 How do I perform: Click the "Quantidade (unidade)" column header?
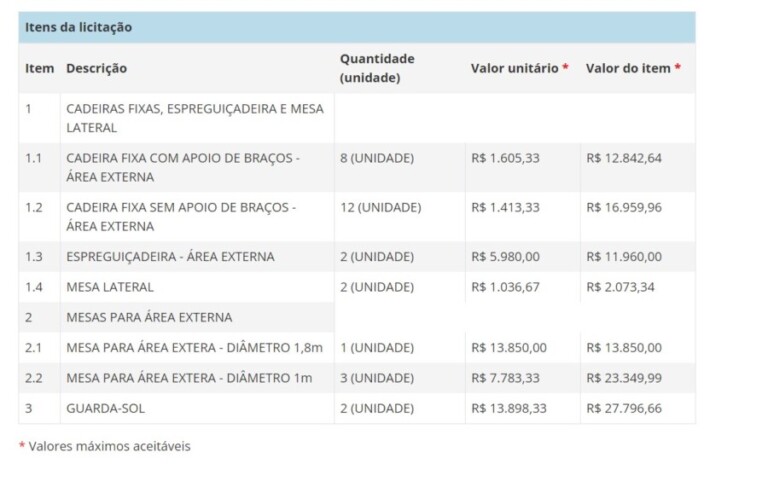pyautogui.click(x=377, y=68)
